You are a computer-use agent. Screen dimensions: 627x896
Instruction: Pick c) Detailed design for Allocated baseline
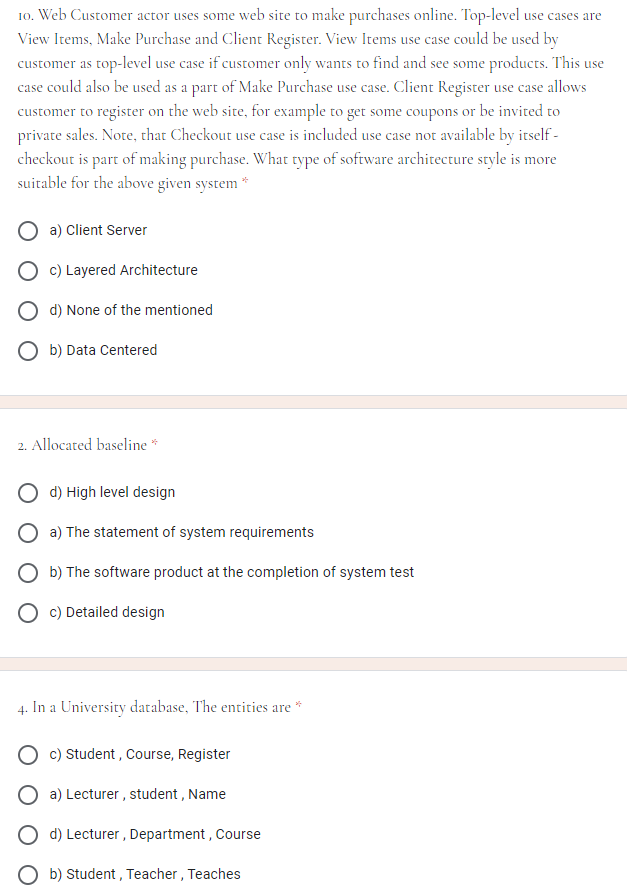click(28, 612)
